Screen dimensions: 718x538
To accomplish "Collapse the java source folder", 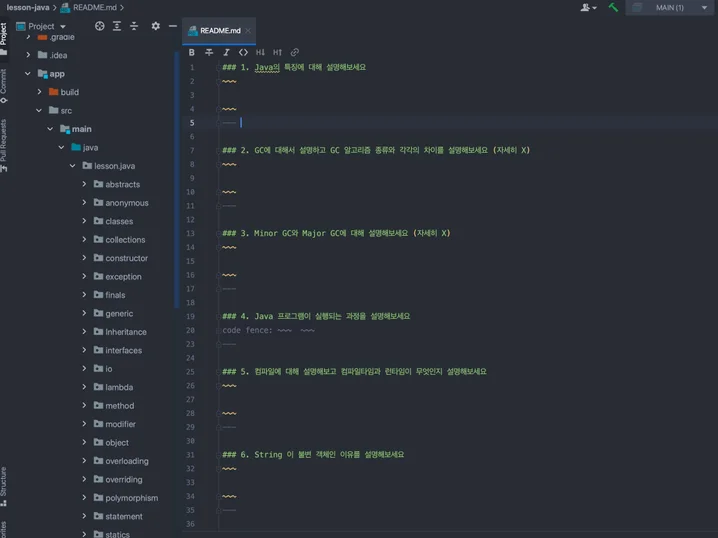I will [x=61, y=147].
